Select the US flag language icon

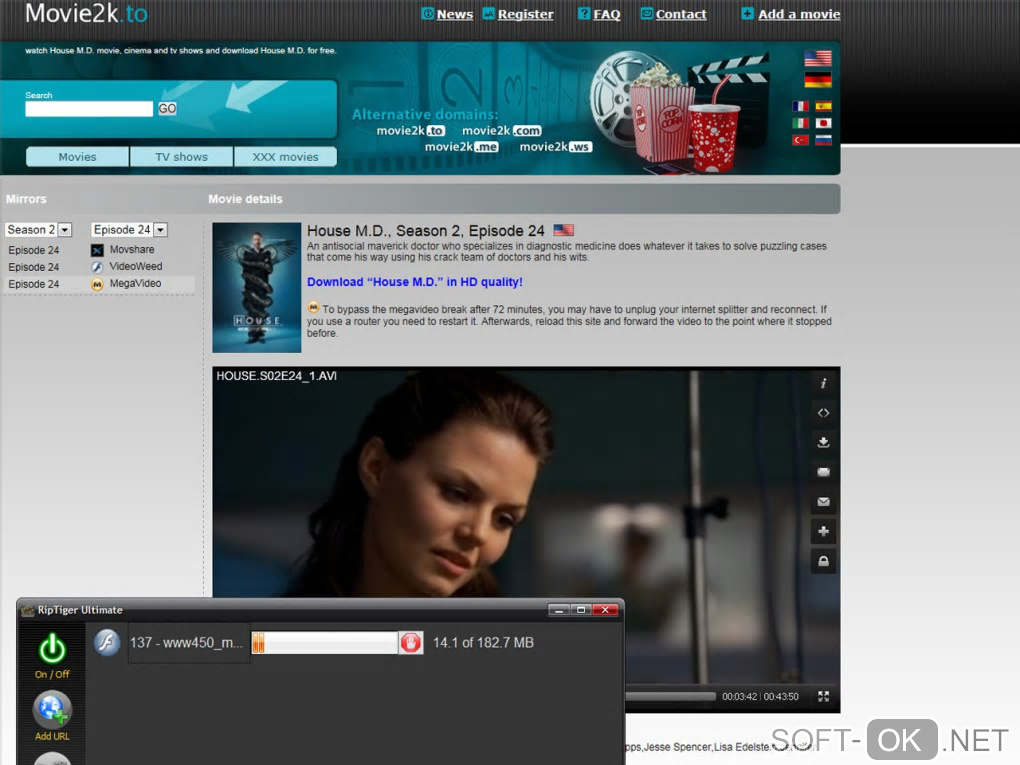(818, 59)
